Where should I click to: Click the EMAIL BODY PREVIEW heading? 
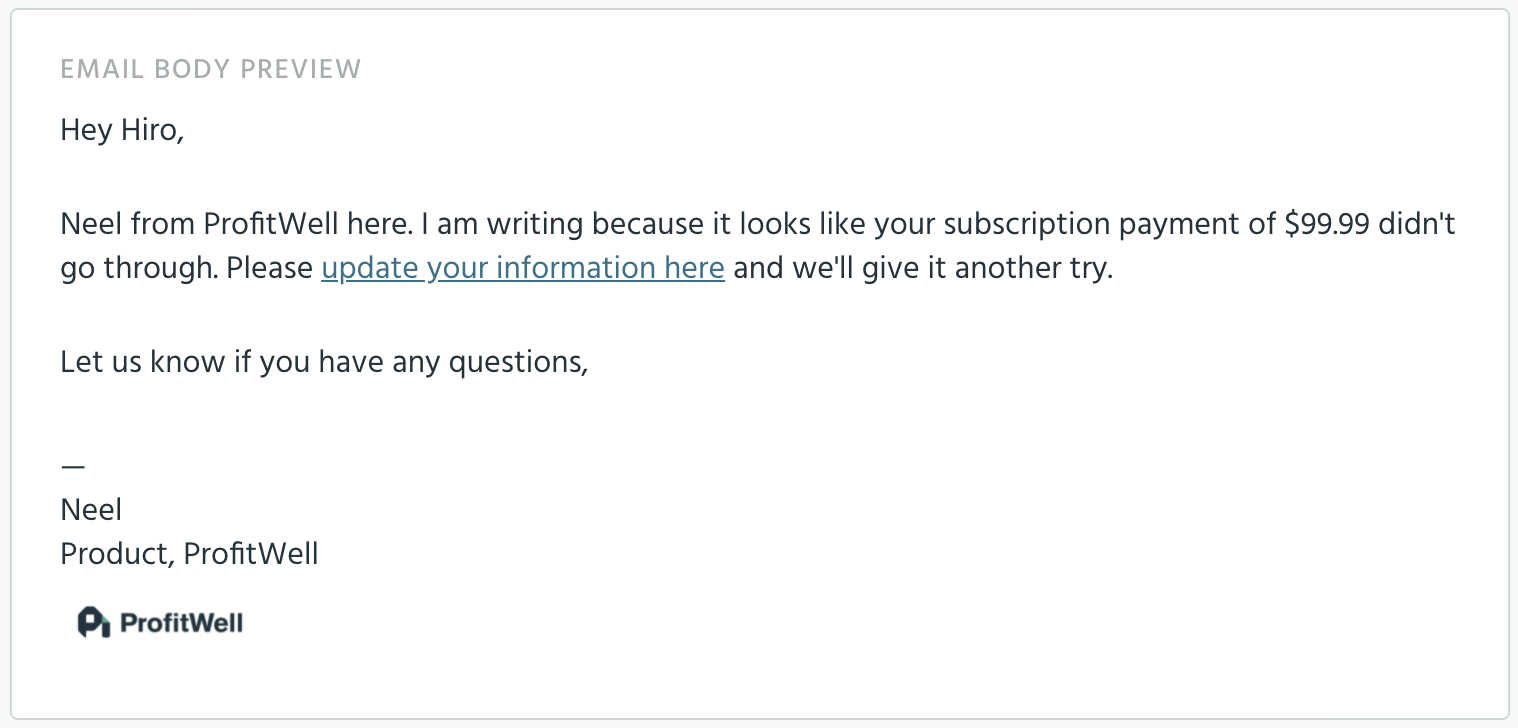[211, 69]
